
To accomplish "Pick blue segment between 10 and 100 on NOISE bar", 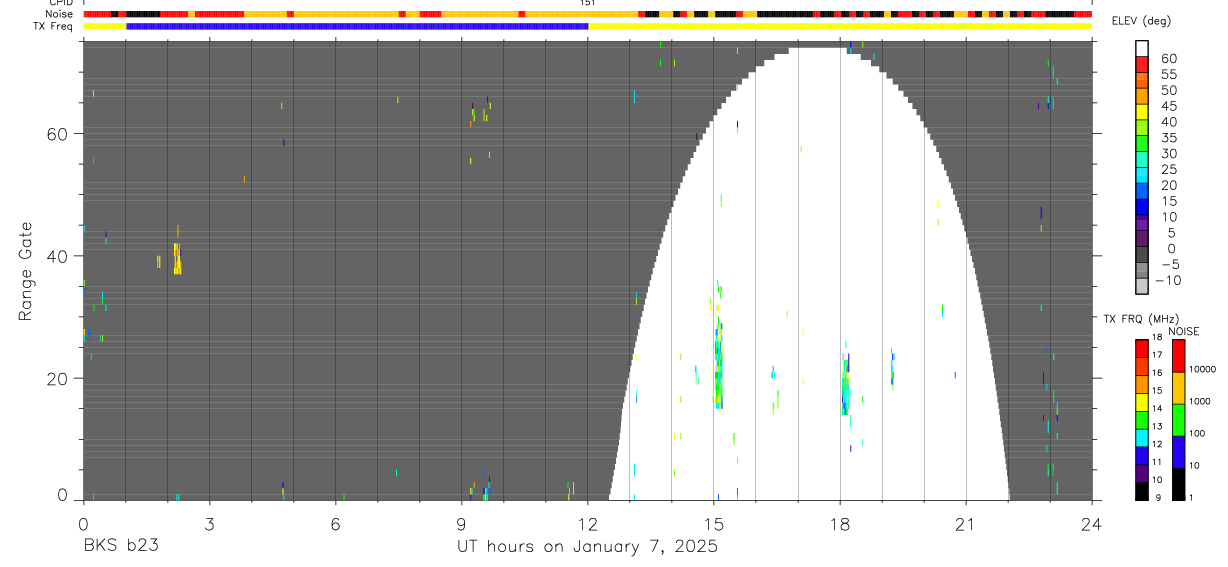I will [1178, 451].
